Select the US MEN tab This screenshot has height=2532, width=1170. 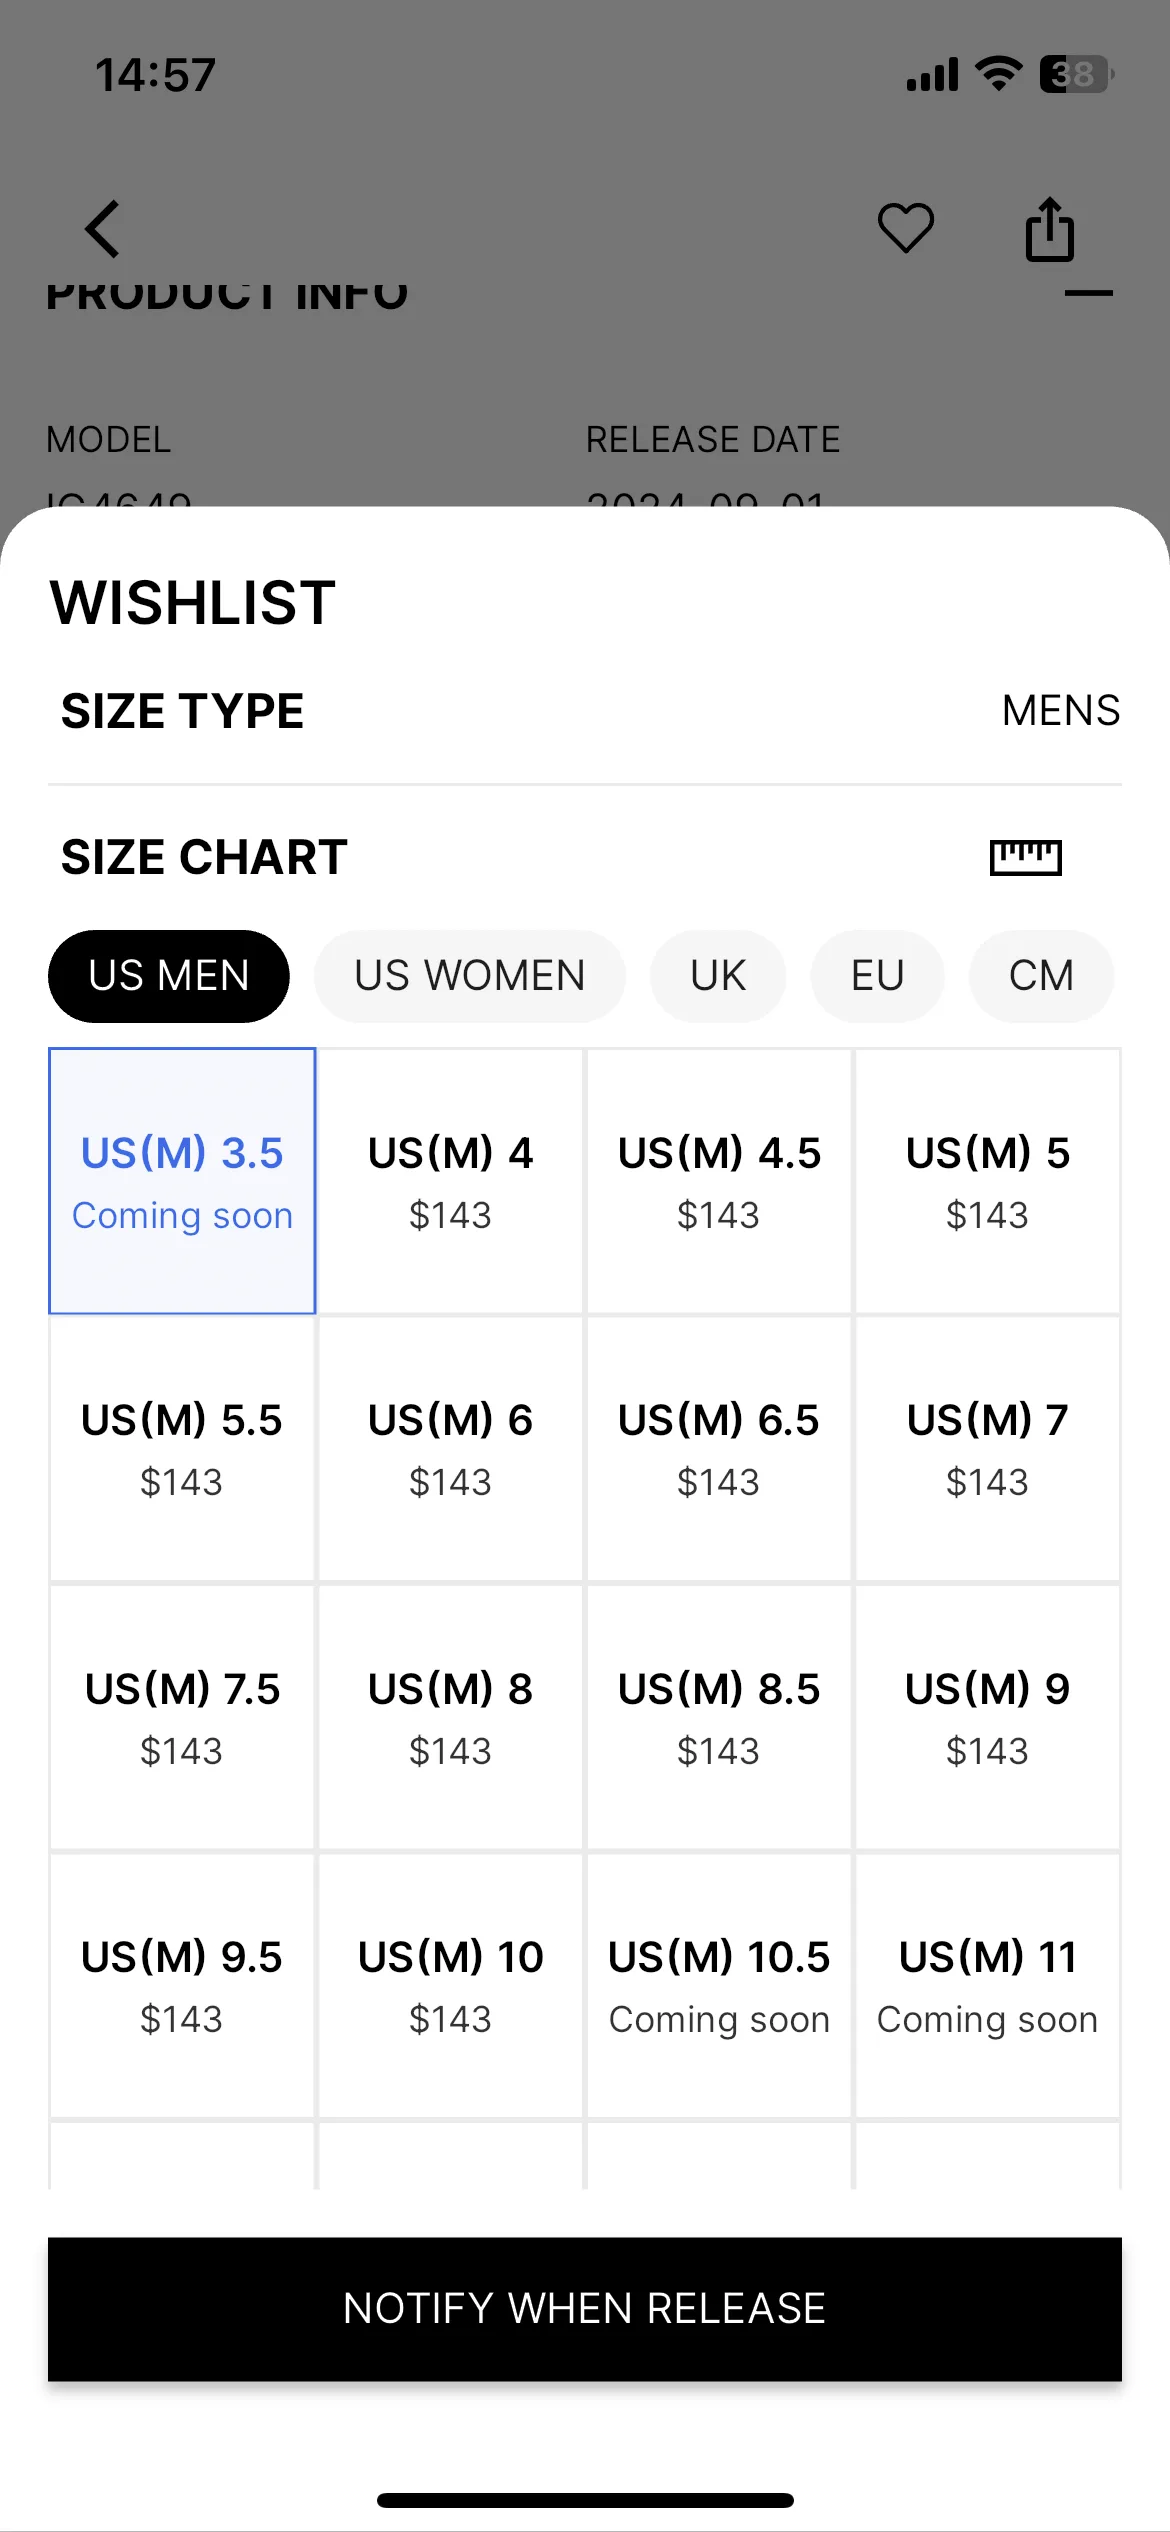(169, 976)
